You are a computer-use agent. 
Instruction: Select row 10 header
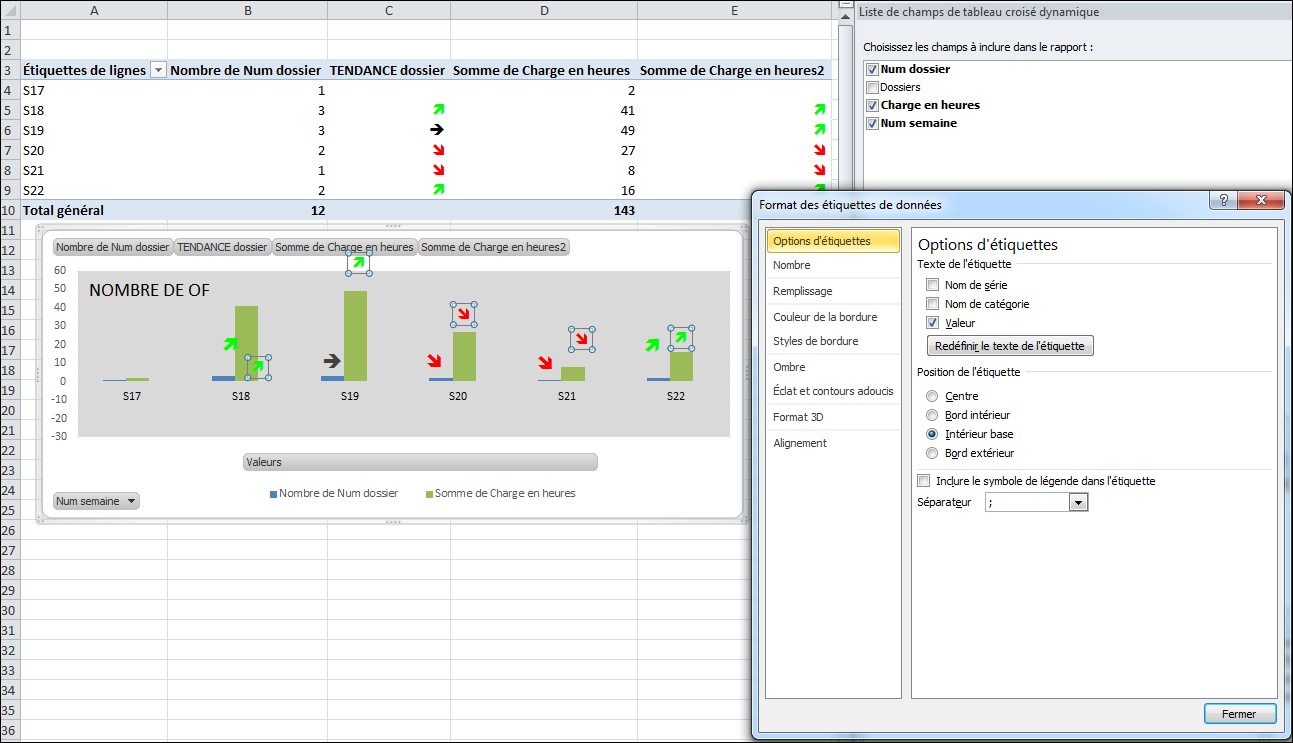(x=9, y=210)
